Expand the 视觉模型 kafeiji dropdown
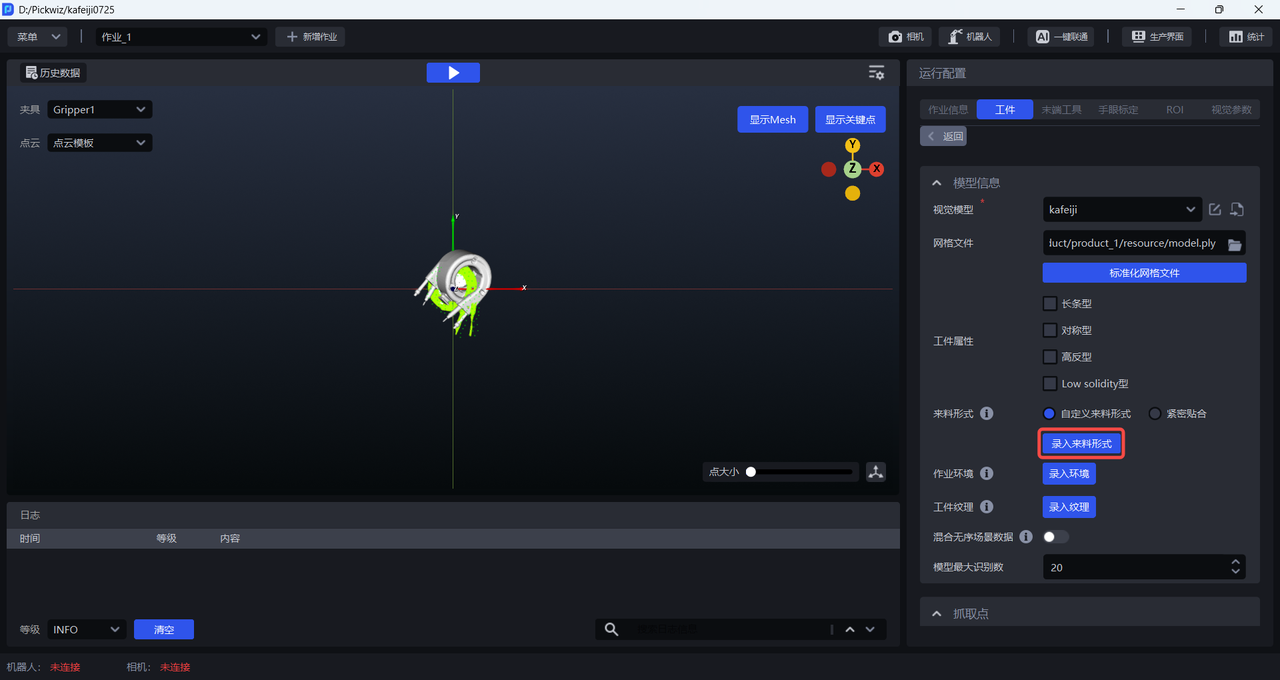Viewport: 1280px width, 680px height. coord(1120,210)
